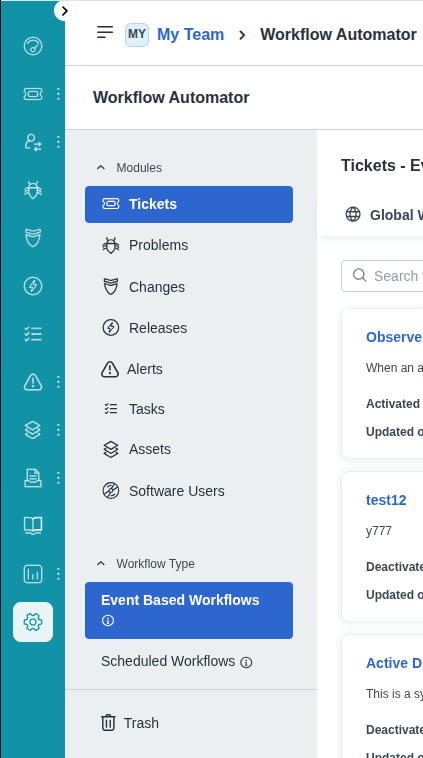Select Tickets module
The height and width of the screenshot is (758, 423).
tap(189, 204)
